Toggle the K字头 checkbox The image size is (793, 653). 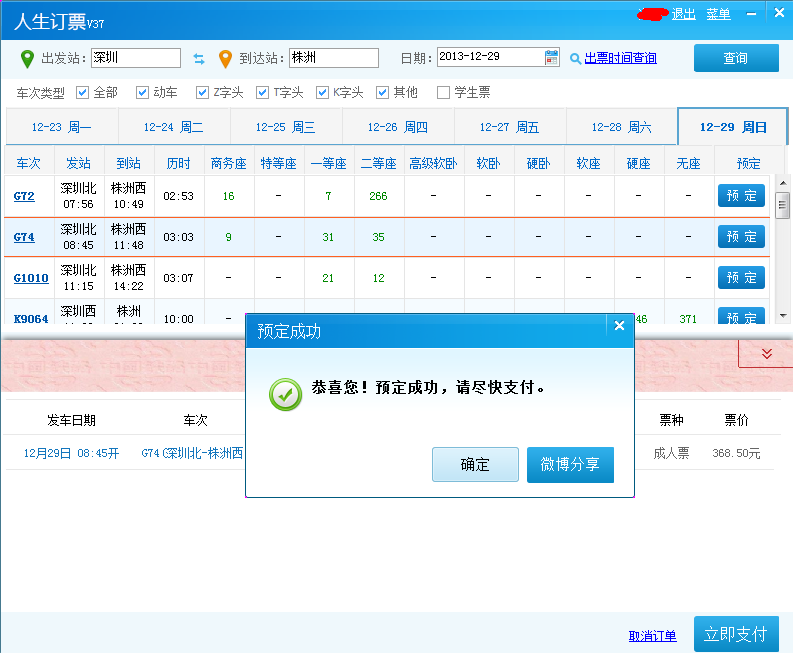[x=322, y=93]
